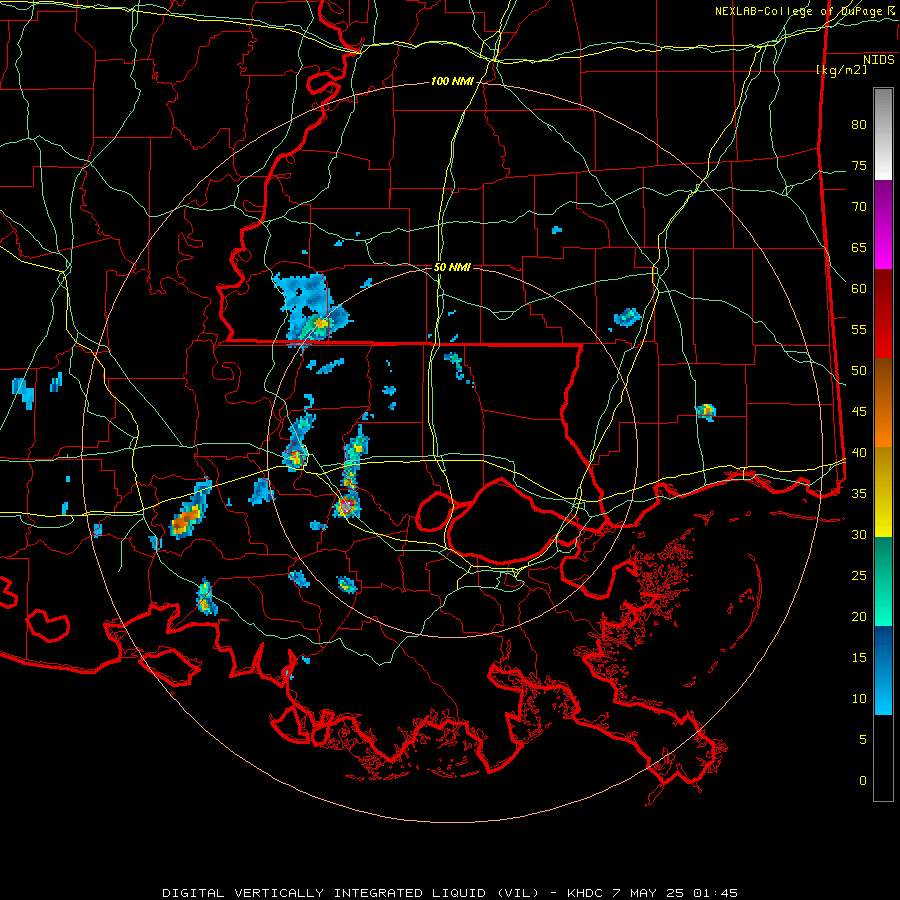Click the 7 MAY 25 date in the caption

(x=648, y=893)
